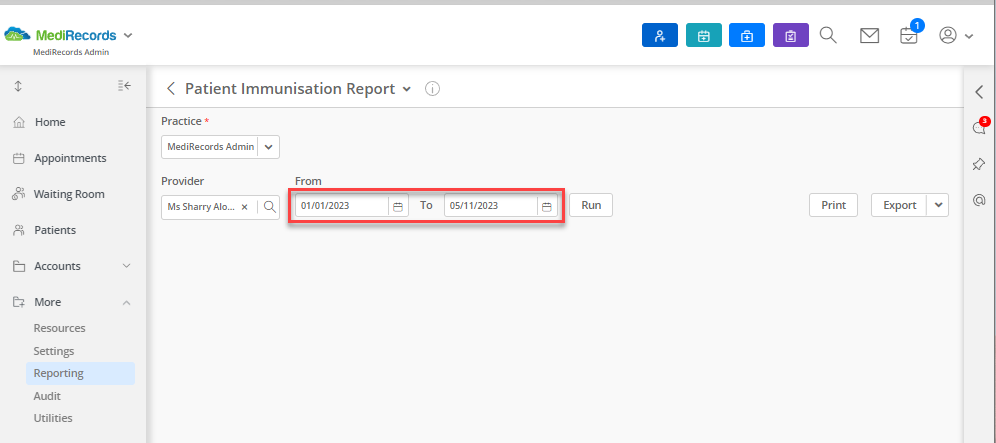Click the blue add patient icon
This screenshot has height=443, width=996.
[x=660, y=36]
